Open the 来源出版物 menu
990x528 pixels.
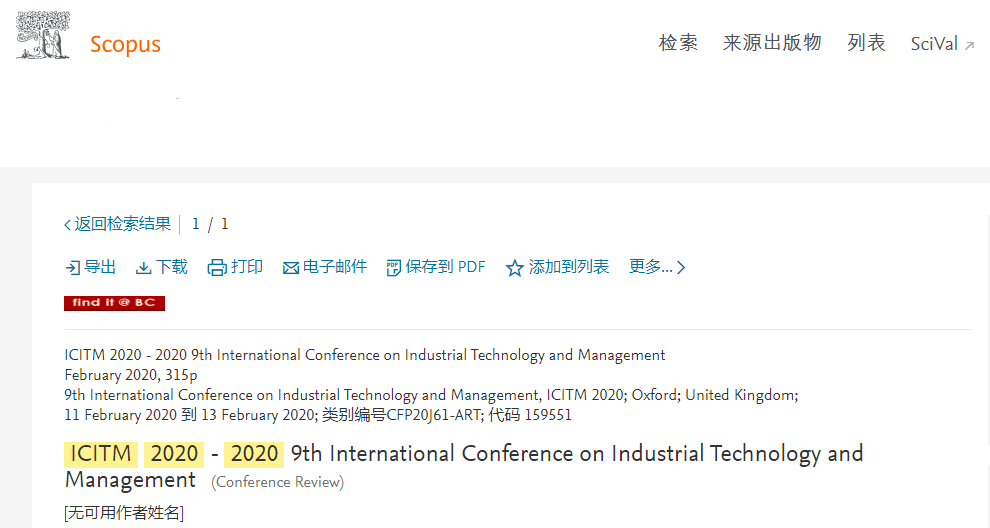pos(772,43)
